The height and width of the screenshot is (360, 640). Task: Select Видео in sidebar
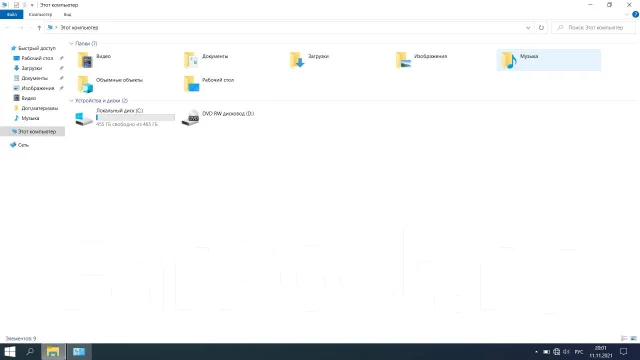(29, 98)
